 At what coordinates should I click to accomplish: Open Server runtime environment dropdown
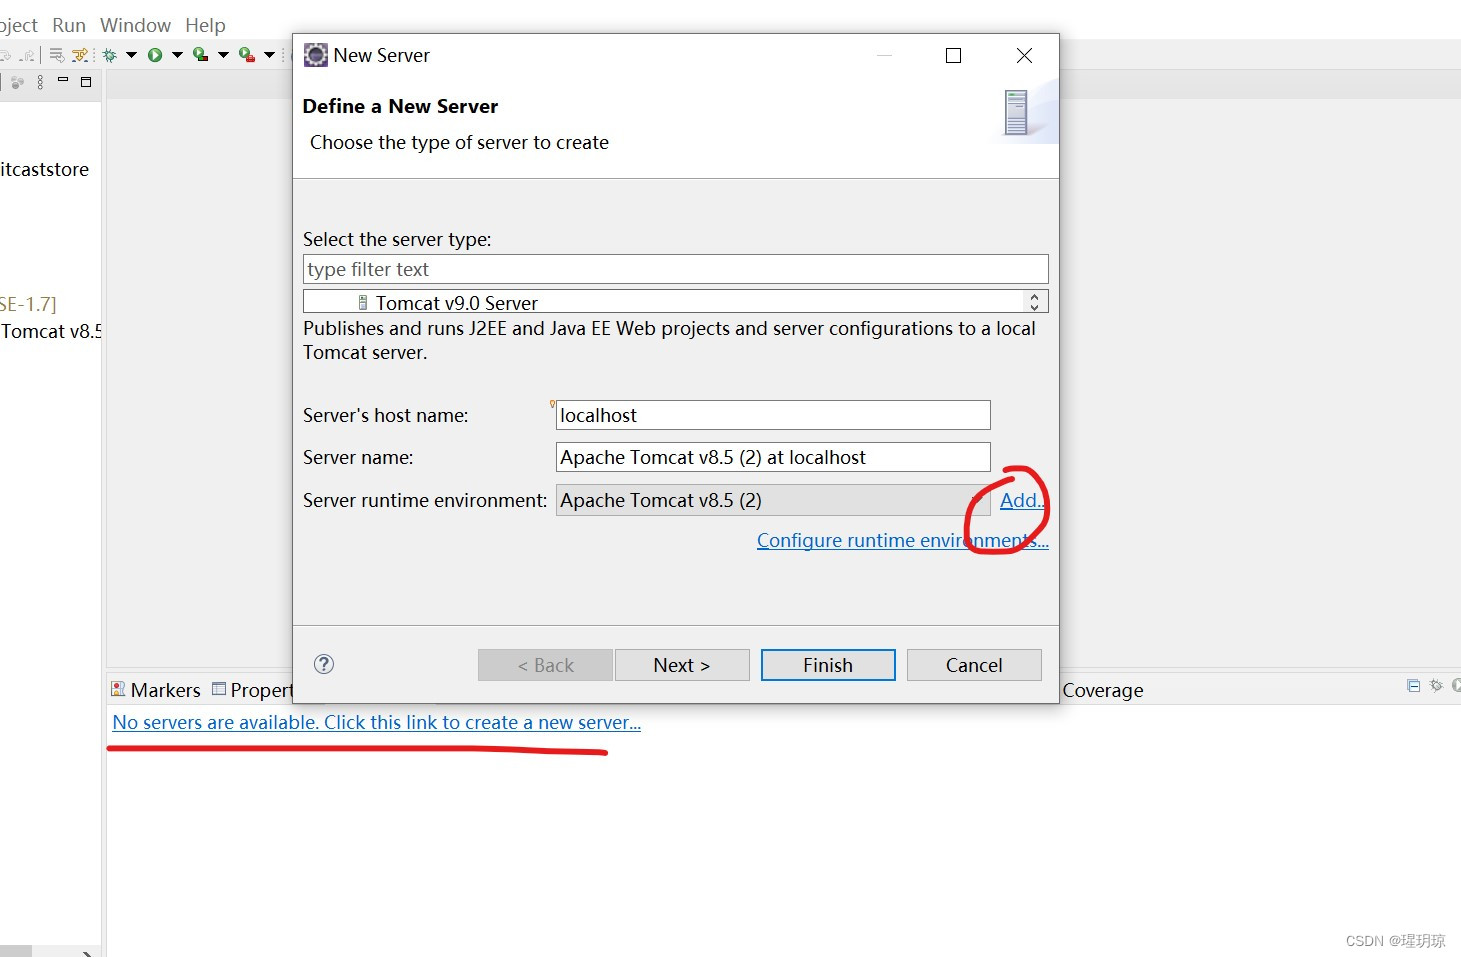(773, 500)
